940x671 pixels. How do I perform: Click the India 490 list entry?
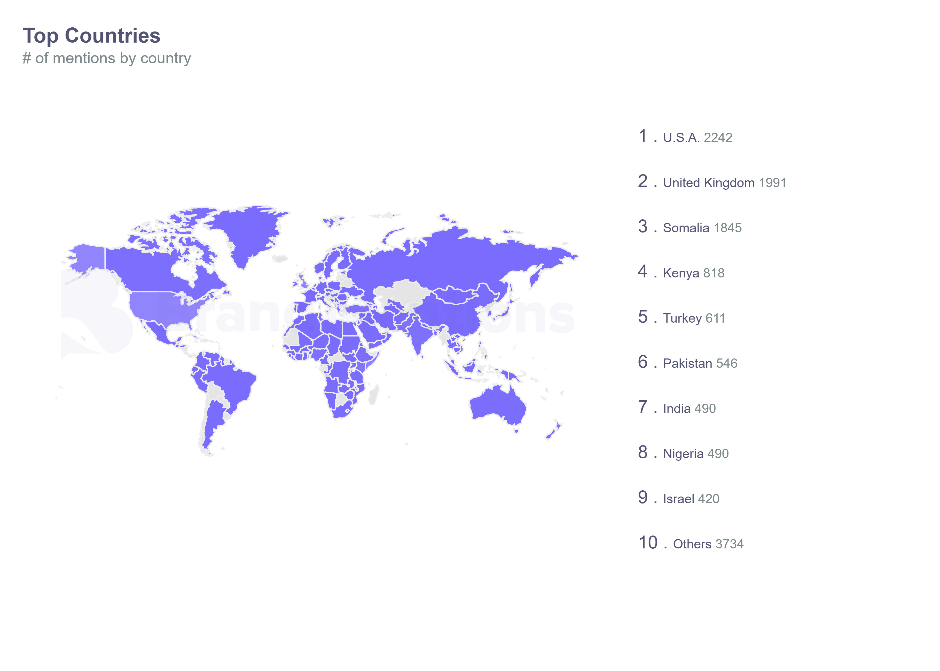point(689,408)
